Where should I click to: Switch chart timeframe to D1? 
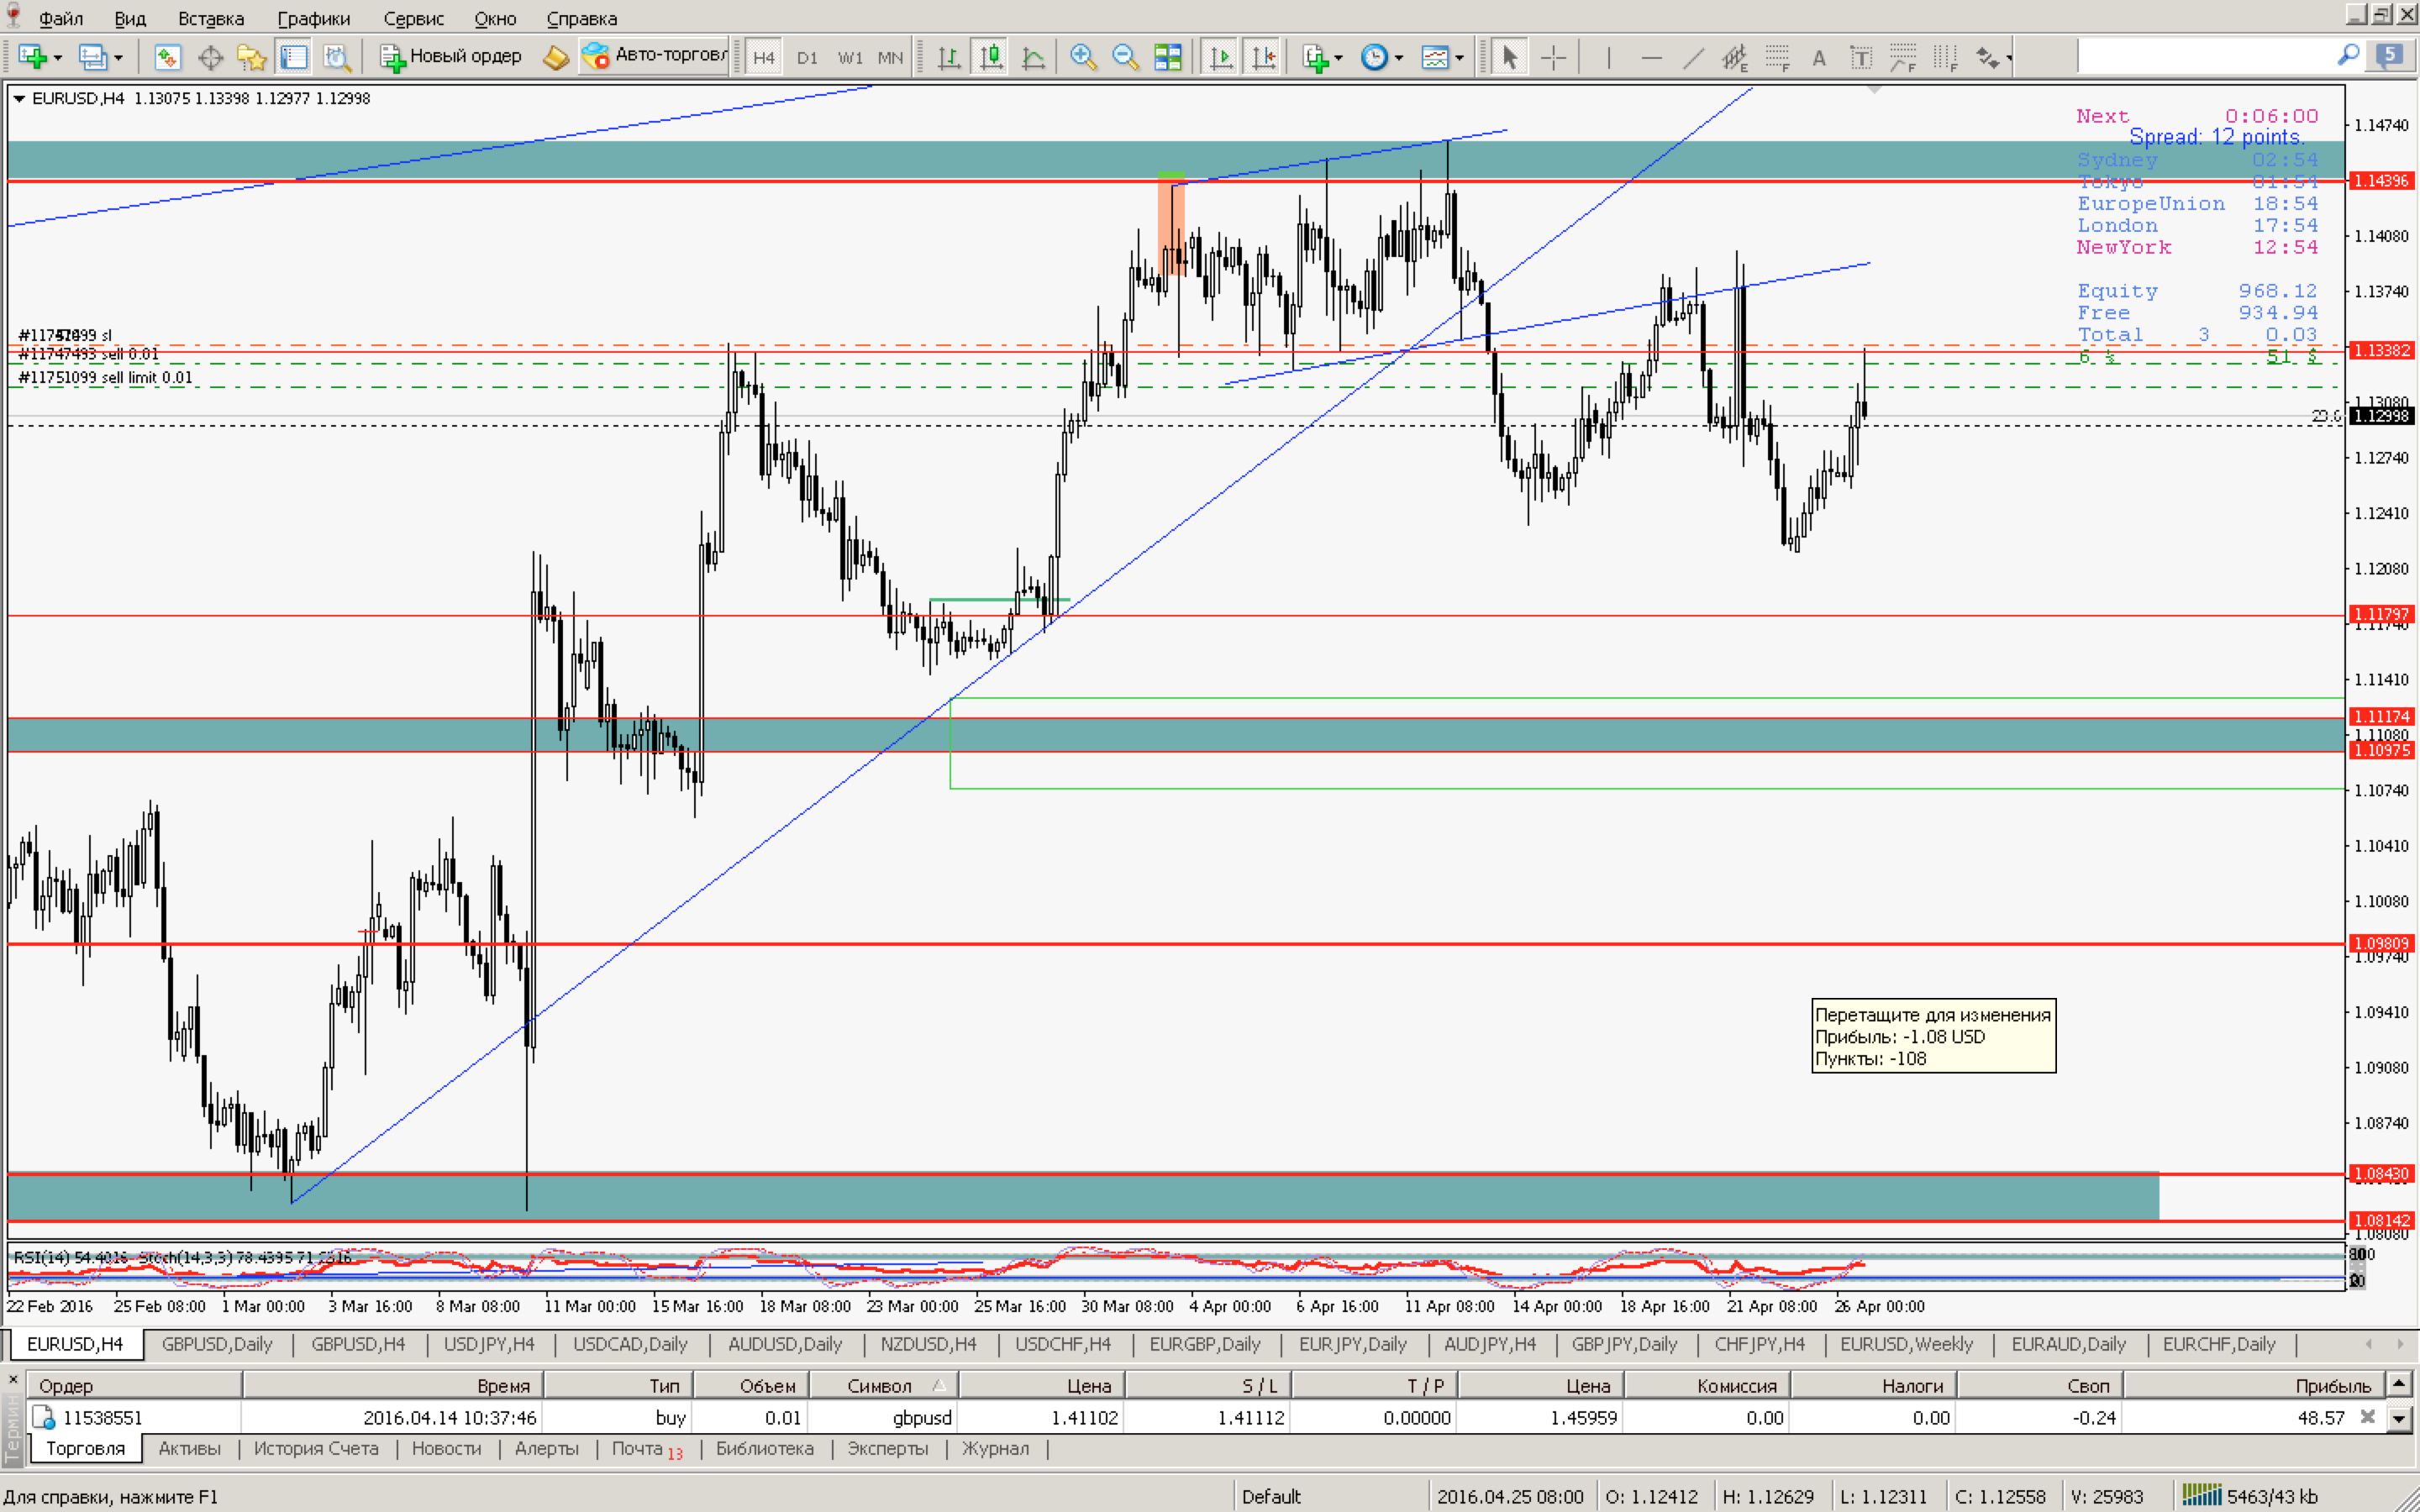[x=807, y=57]
